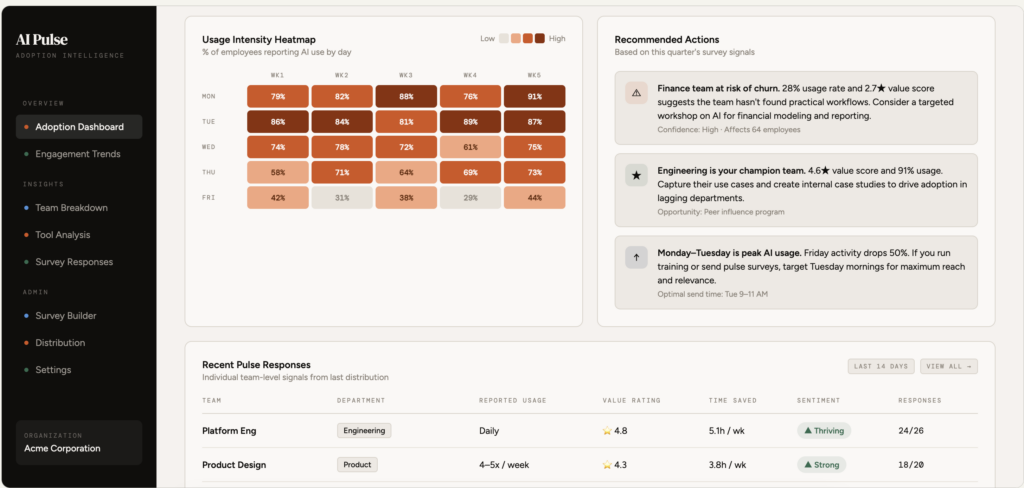The width and height of the screenshot is (1024, 488).
Task: Select the Monday WK5 91% heatmap cell
Action: pyautogui.click(x=535, y=97)
